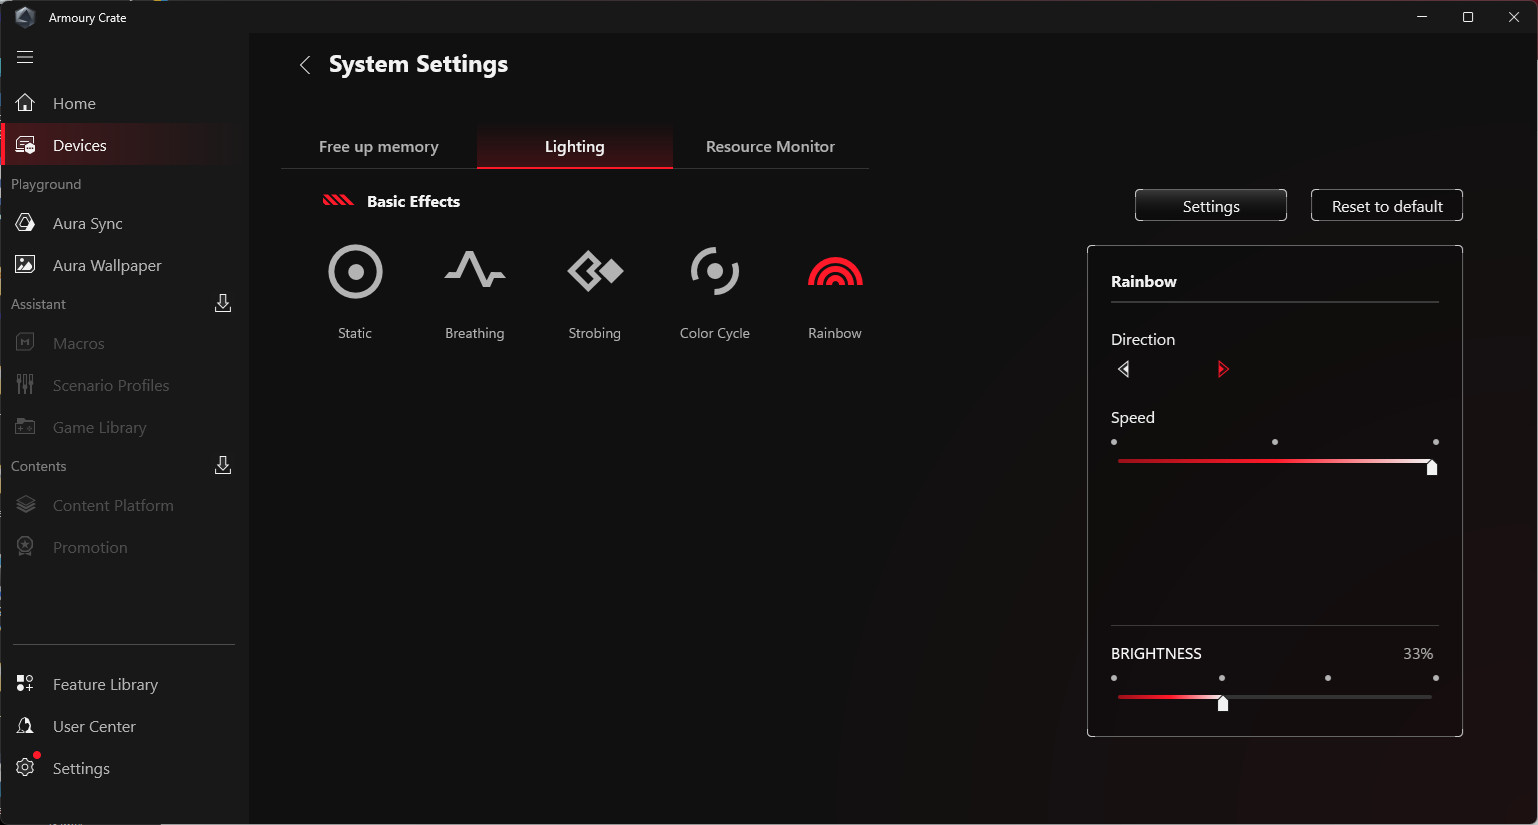Click the download icon beside Contents
The image size is (1538, 825).
[223, 465]
